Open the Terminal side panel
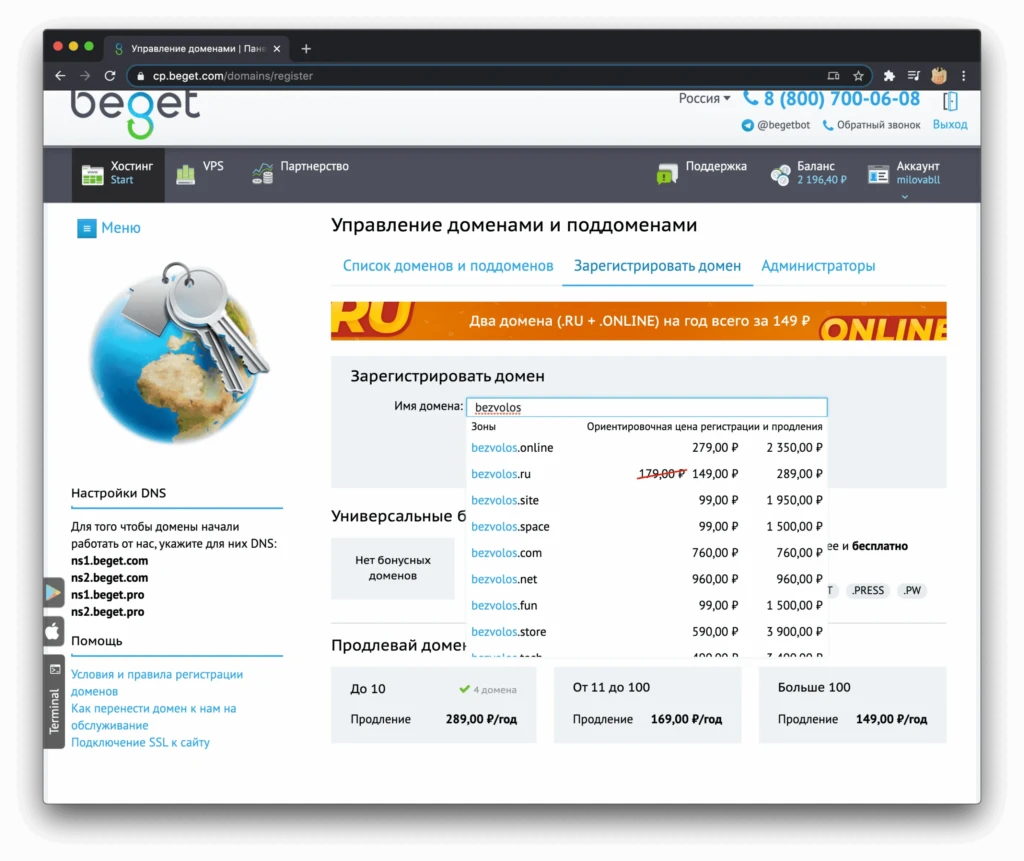 click(x=54, y=702)
